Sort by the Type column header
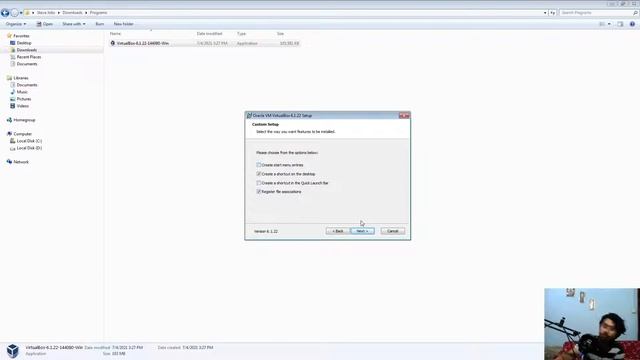 click(x=241, y=33)
